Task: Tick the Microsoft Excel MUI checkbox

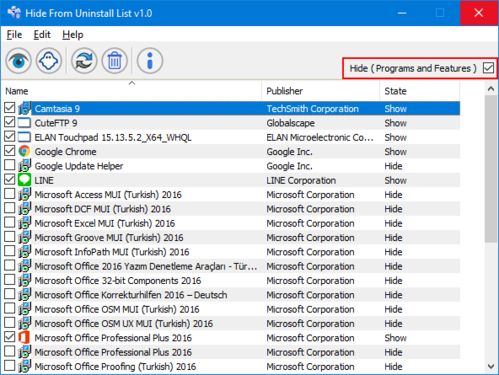Action: pyautogui.click(x=10, y=222)
